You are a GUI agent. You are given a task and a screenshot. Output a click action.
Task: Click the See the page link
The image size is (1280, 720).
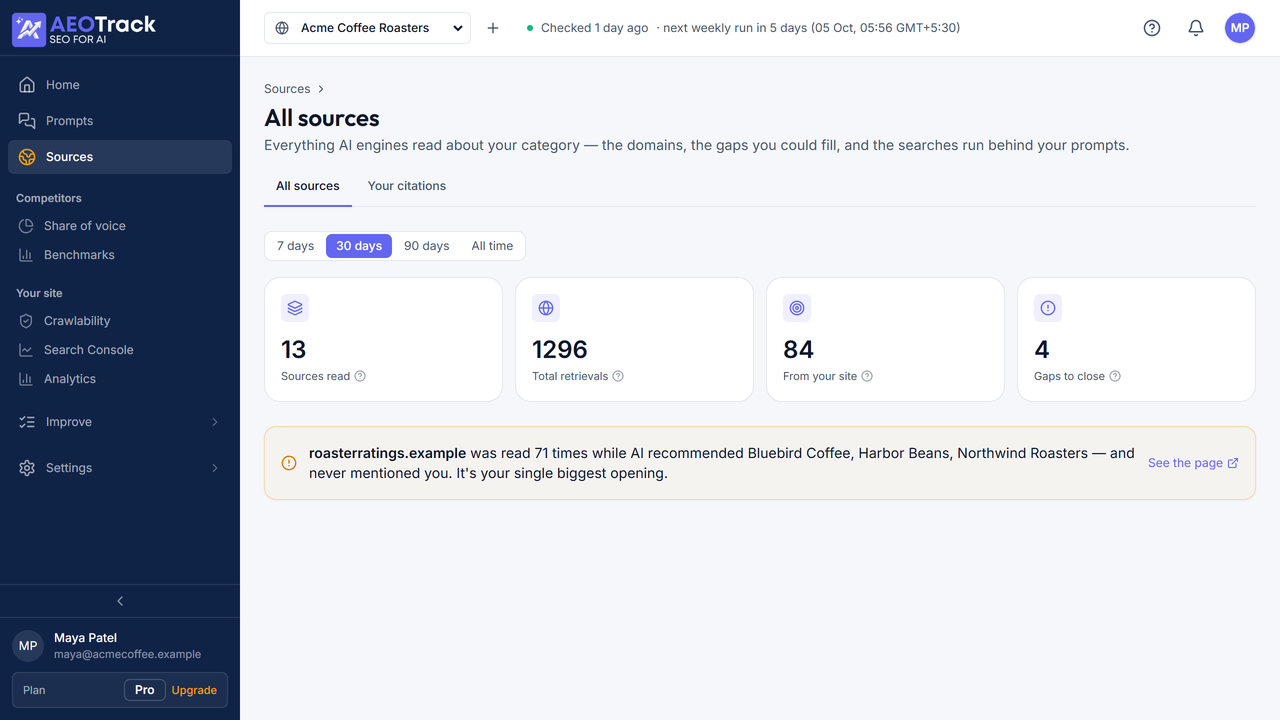pos(1193,463)
